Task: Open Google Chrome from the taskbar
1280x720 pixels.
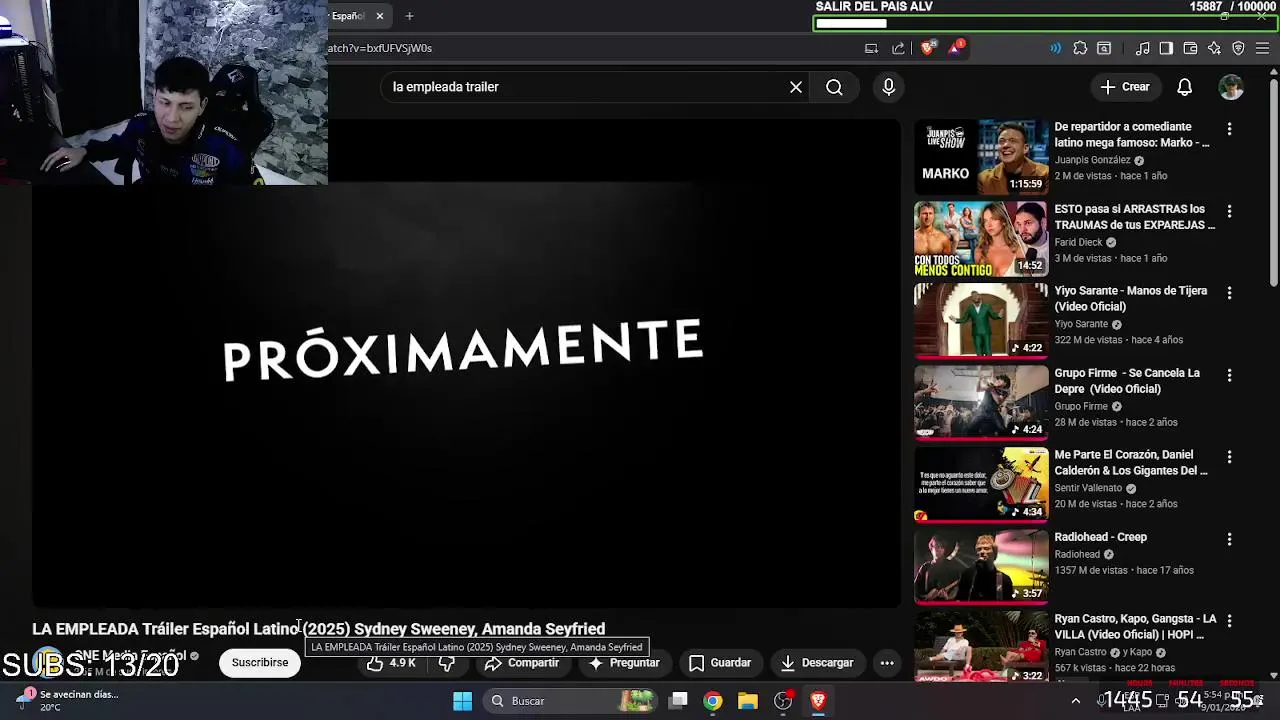Action: pos(713,701)
